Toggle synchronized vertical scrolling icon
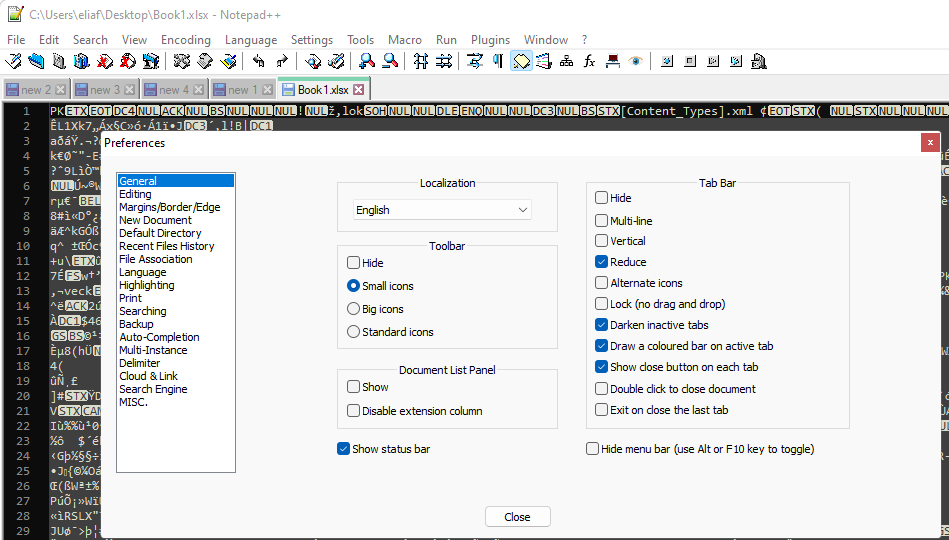Screen dimensions: 949x540 (421, 61)
